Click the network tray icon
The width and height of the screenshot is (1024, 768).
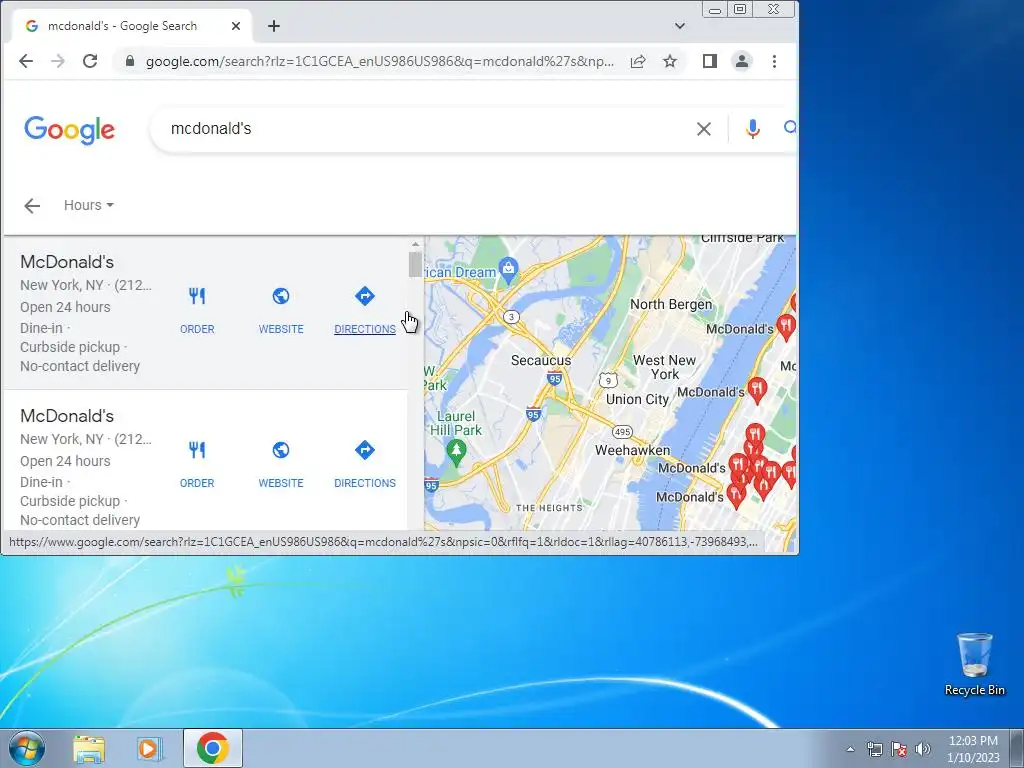874,749
